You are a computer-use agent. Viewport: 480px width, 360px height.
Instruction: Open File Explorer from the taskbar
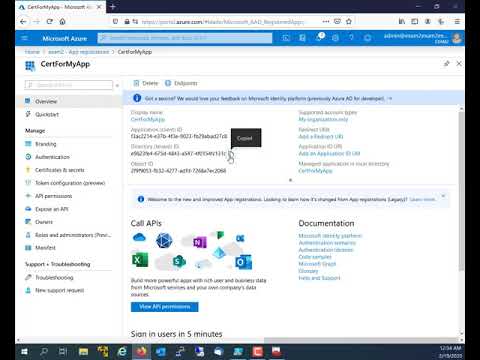tap(84, 352)
